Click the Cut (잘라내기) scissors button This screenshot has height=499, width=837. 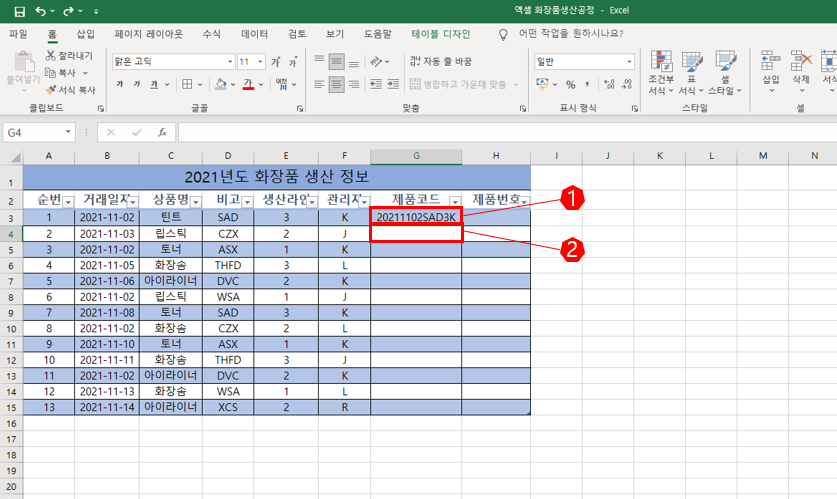coord(69,56)
